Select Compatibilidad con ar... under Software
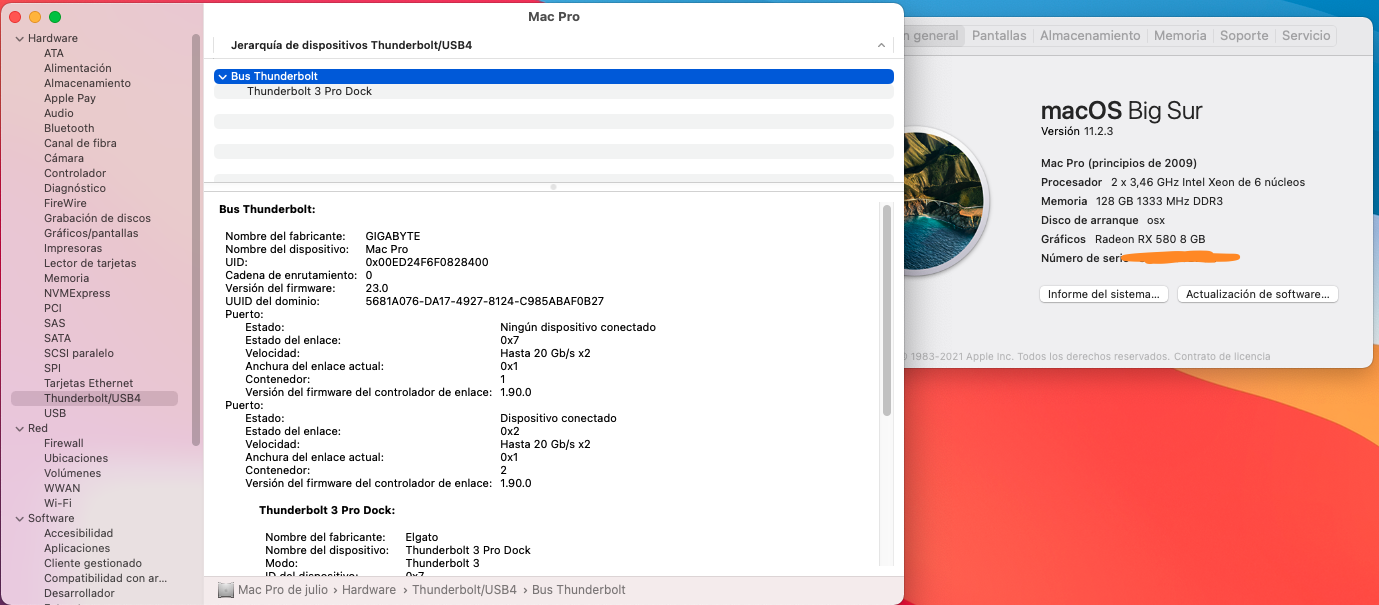Viewport: 1379px width, 605px height. coord(106,578)
